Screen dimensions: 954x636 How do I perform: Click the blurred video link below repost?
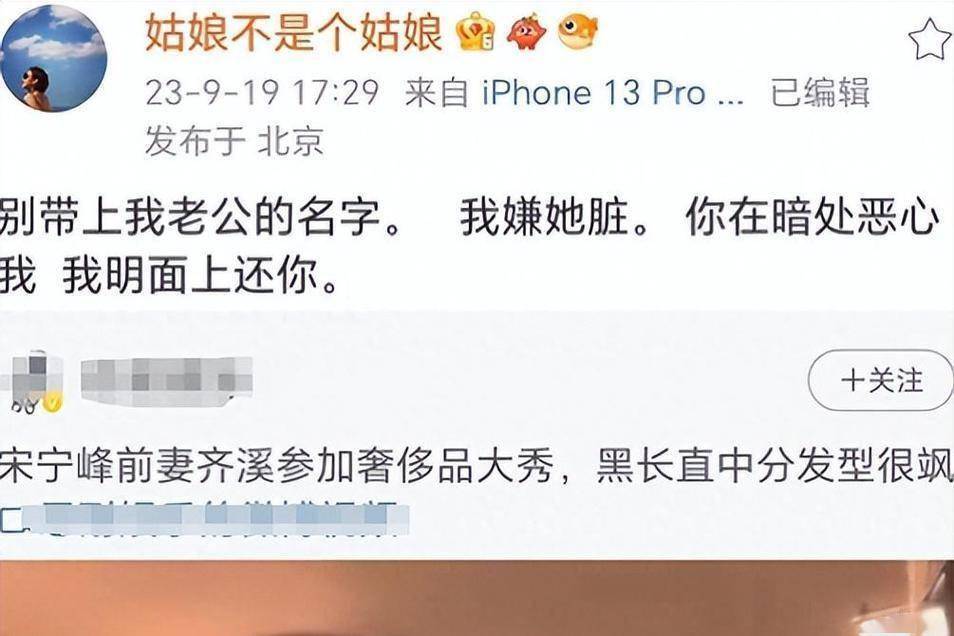[218, 518]
